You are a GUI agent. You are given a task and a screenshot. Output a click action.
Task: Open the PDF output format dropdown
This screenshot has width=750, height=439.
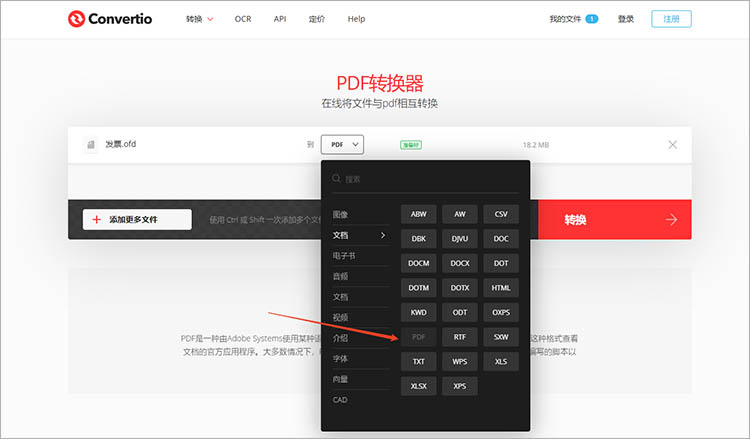pos(342,144)
